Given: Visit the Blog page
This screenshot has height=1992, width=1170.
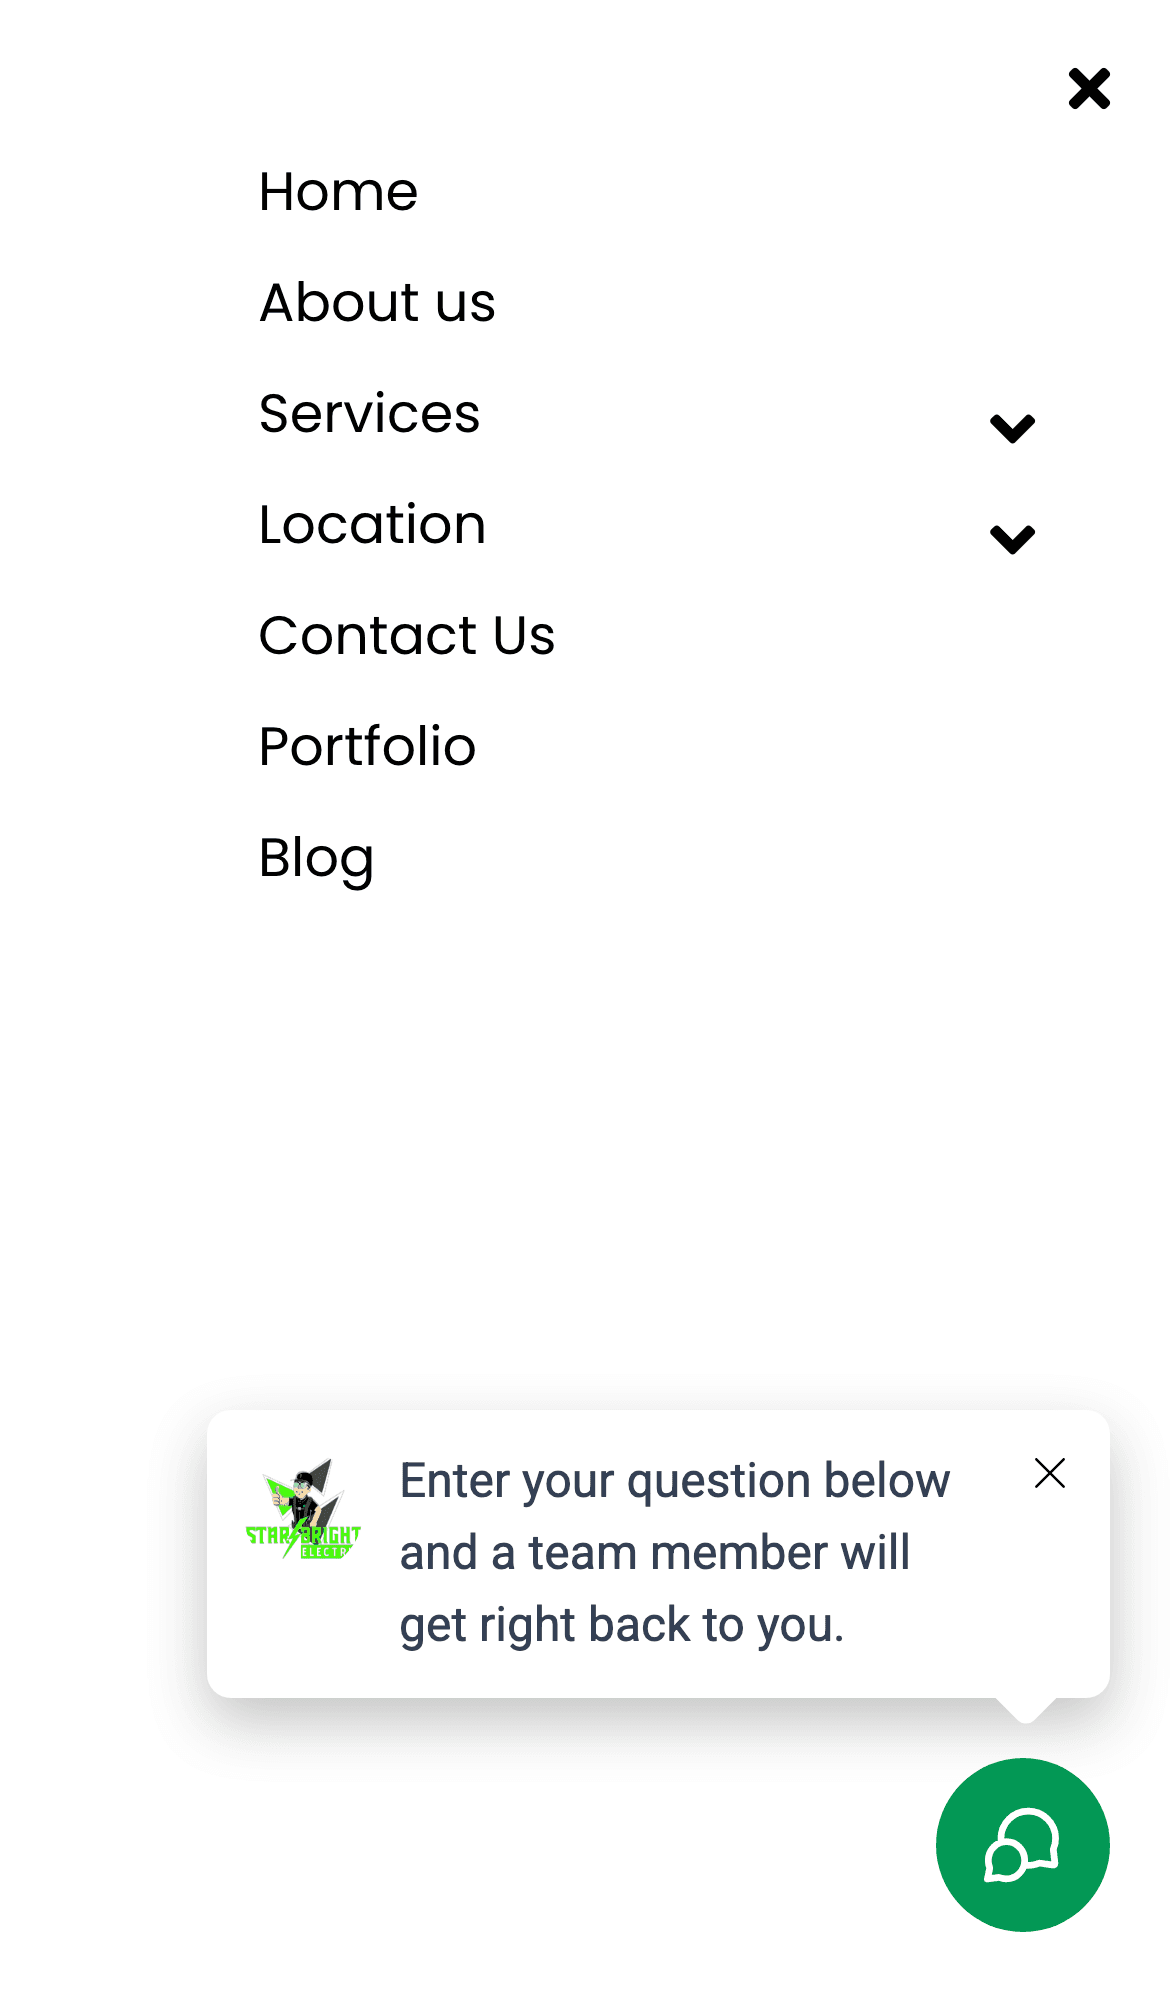Looking at the screenshot, I should point(316,858).
